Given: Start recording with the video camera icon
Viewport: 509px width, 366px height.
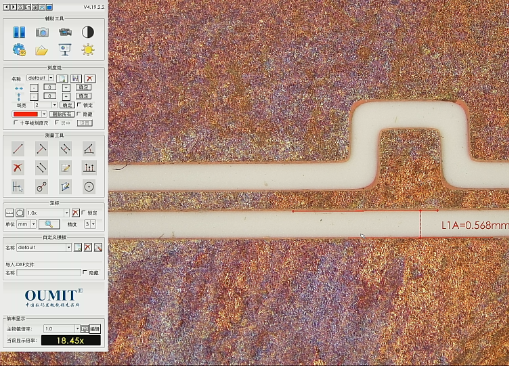Looking at the screenshot, I should (65, 32).
